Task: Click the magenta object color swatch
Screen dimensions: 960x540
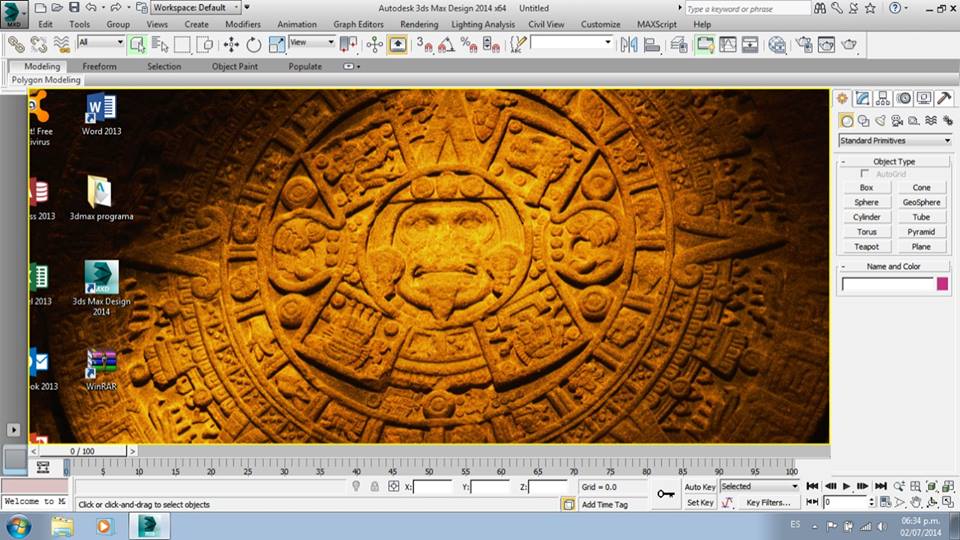Action: [942, 283]
